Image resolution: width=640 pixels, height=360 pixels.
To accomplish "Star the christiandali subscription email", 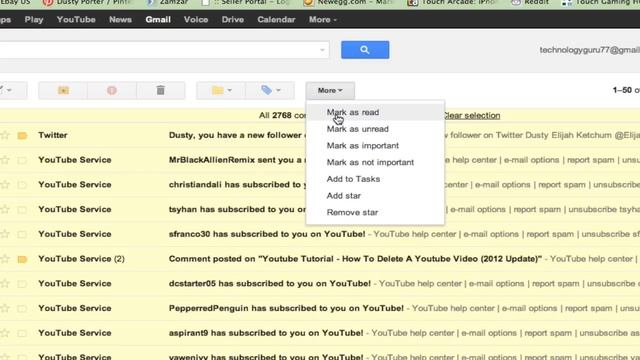I will tap(5, 185).
